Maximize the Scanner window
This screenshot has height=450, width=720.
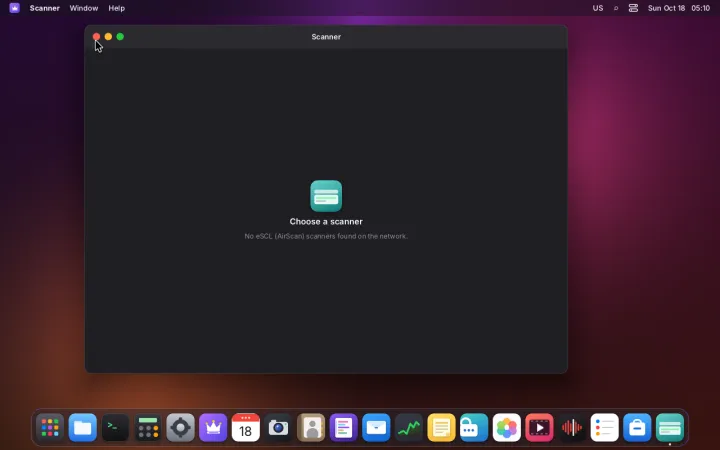coord(120,36)
